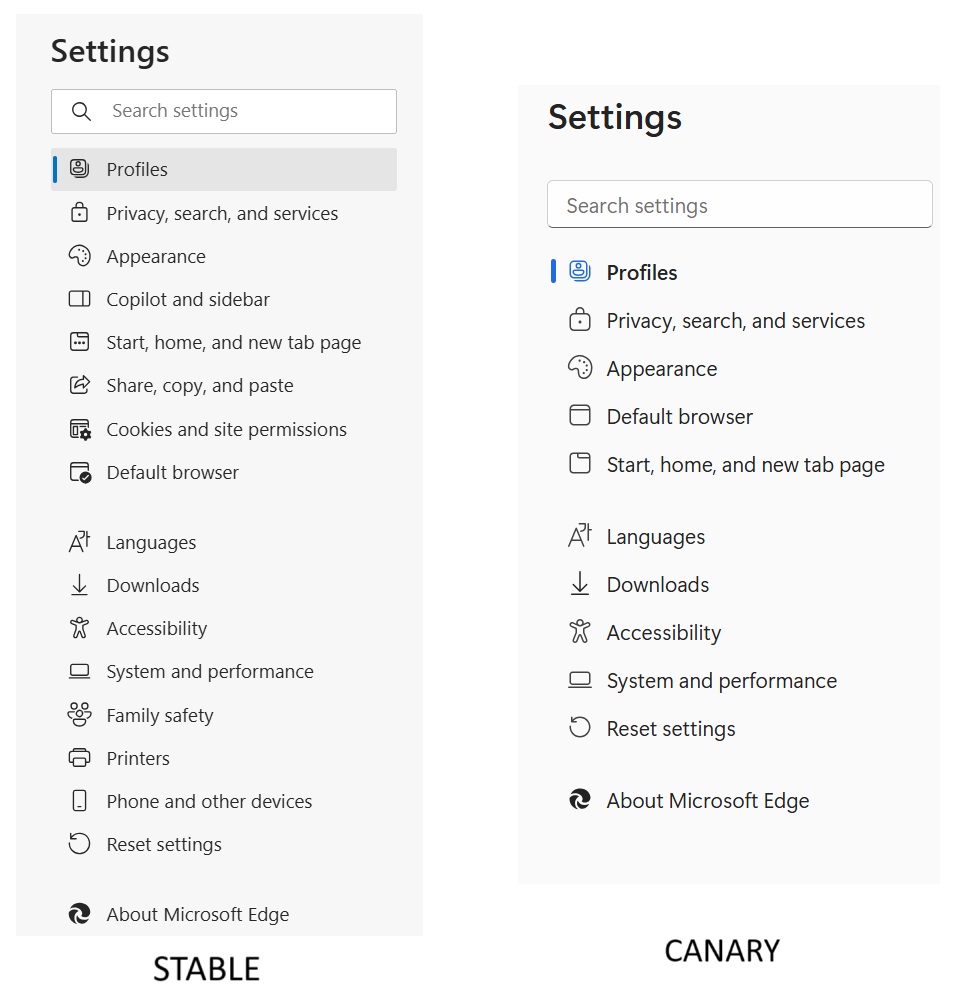This screenshot has height=1001, width=959.
Task: Click the Printers icon in STABLE
Action: [80, 758]
